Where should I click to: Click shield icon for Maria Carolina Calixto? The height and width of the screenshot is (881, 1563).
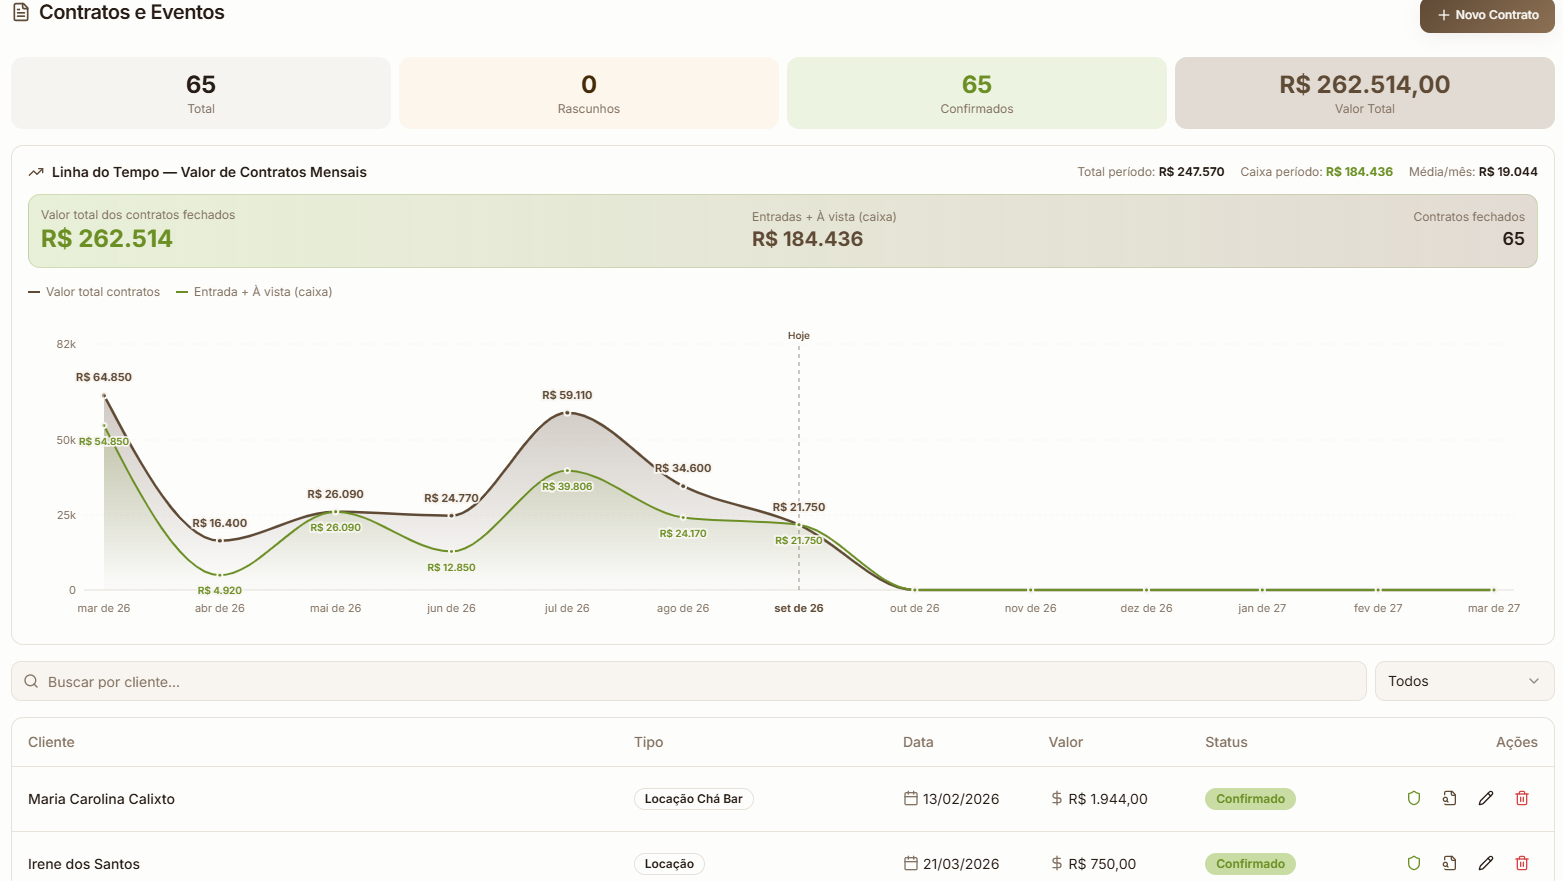click(x=1414, y=798)
